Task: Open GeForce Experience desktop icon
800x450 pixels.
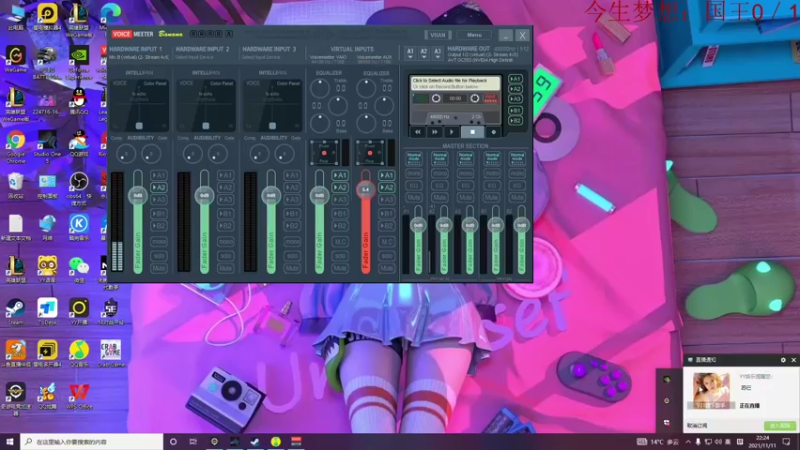Action: click(x=79, y=62)
